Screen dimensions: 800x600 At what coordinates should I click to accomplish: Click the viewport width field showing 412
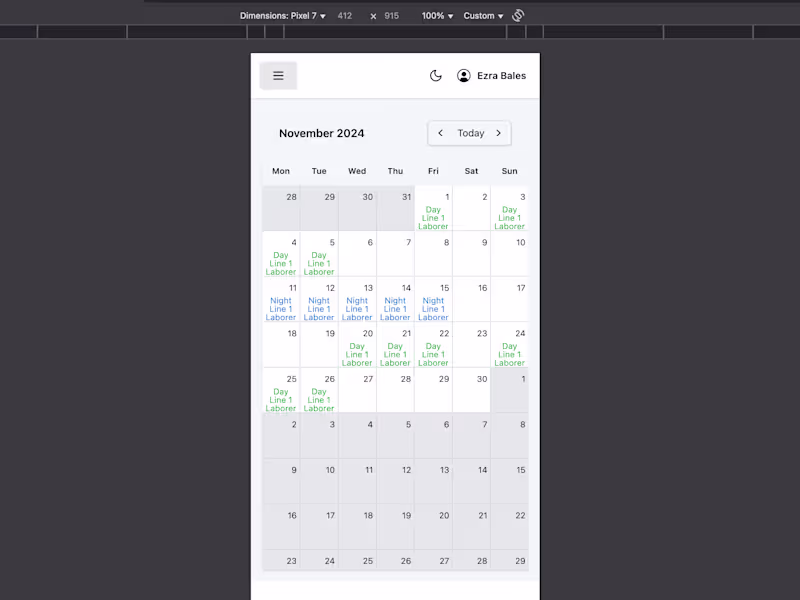click(x=345, y=16)
